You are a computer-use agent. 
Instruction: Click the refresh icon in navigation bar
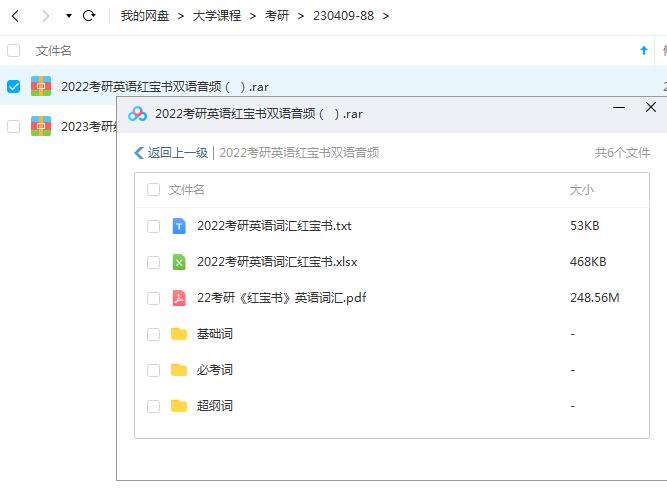click(x=89, y=16)
